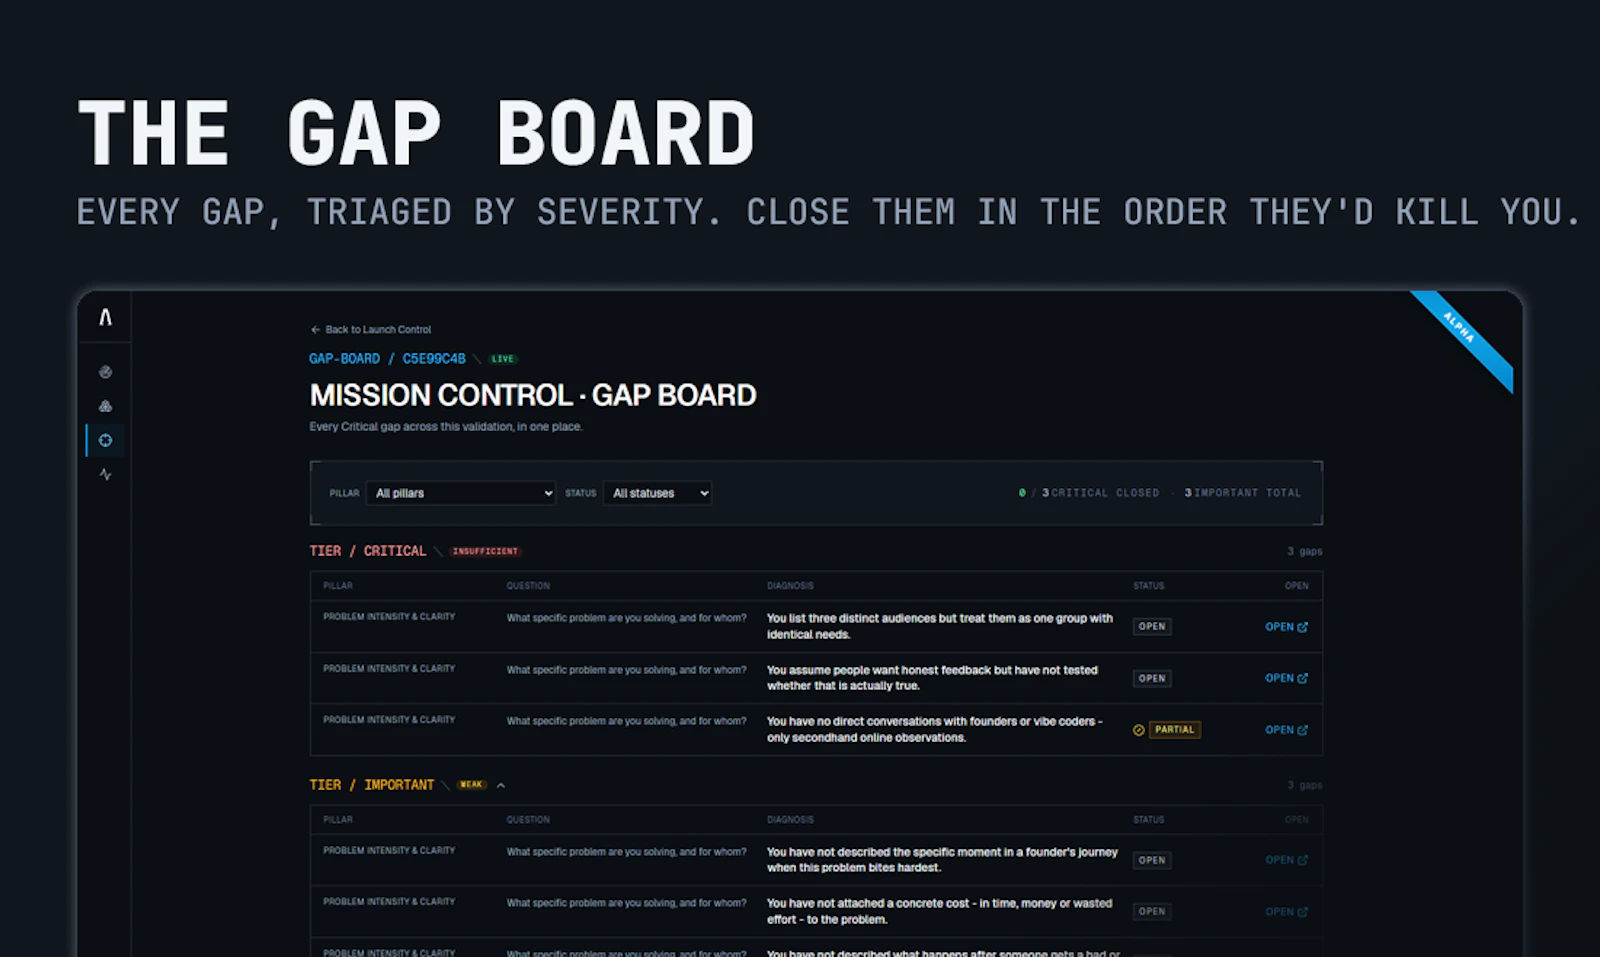Click the C5E99C4B breadcrumb ID
The height and width of the screenshot is (957, 1600).
(x=434, y=358)
